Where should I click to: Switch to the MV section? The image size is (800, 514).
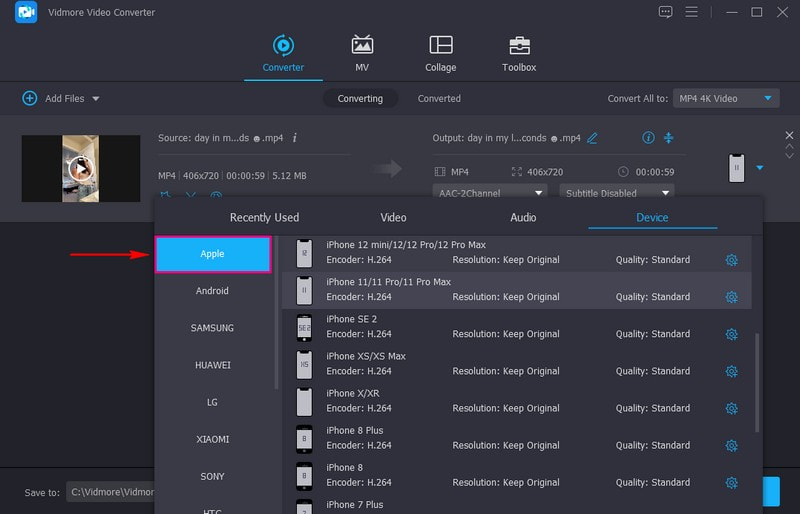[362, 54]
